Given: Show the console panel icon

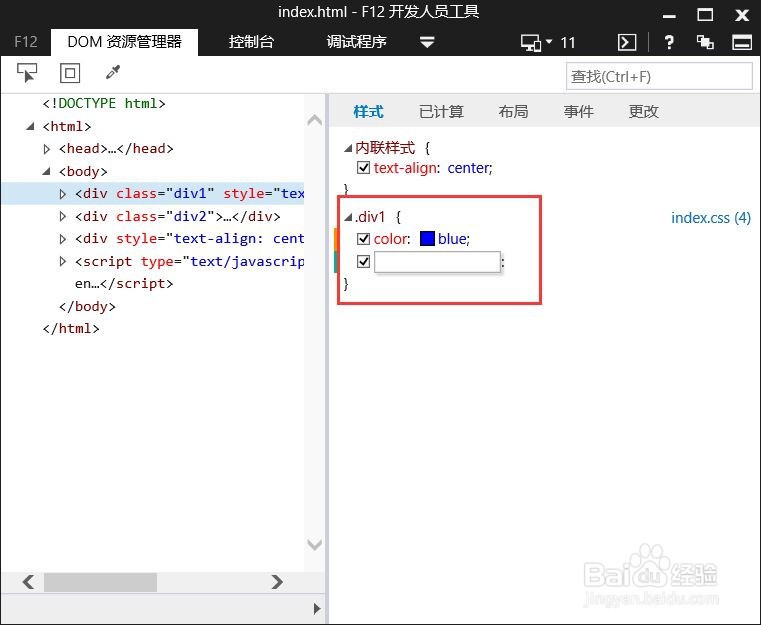Looking at the screenshot, I should point(627,43).
